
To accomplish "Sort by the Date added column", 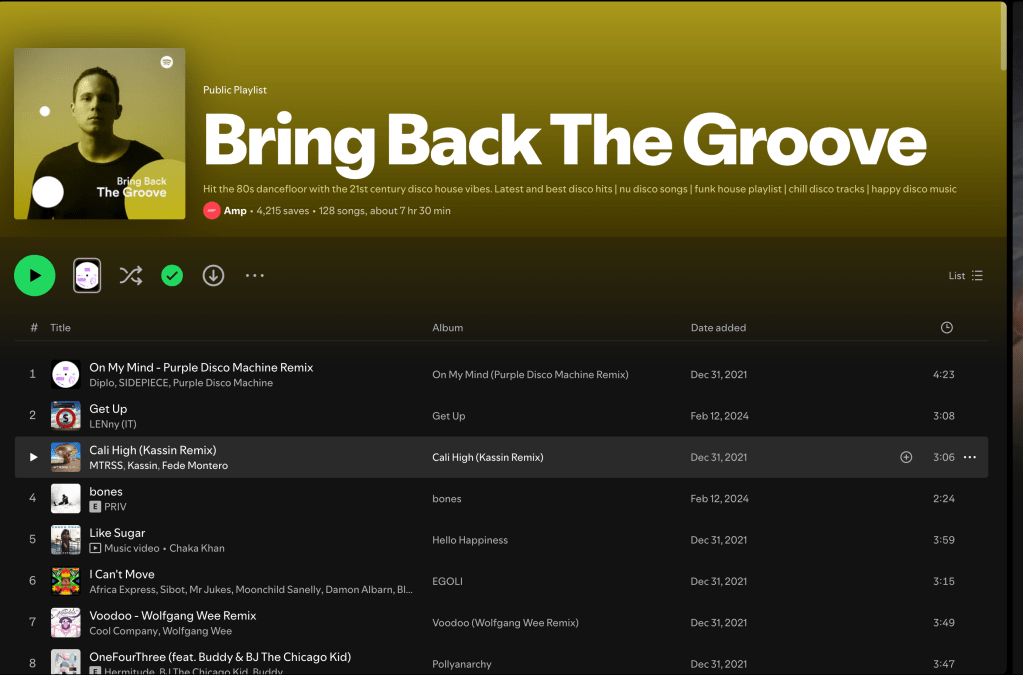I will pos(718,327).
